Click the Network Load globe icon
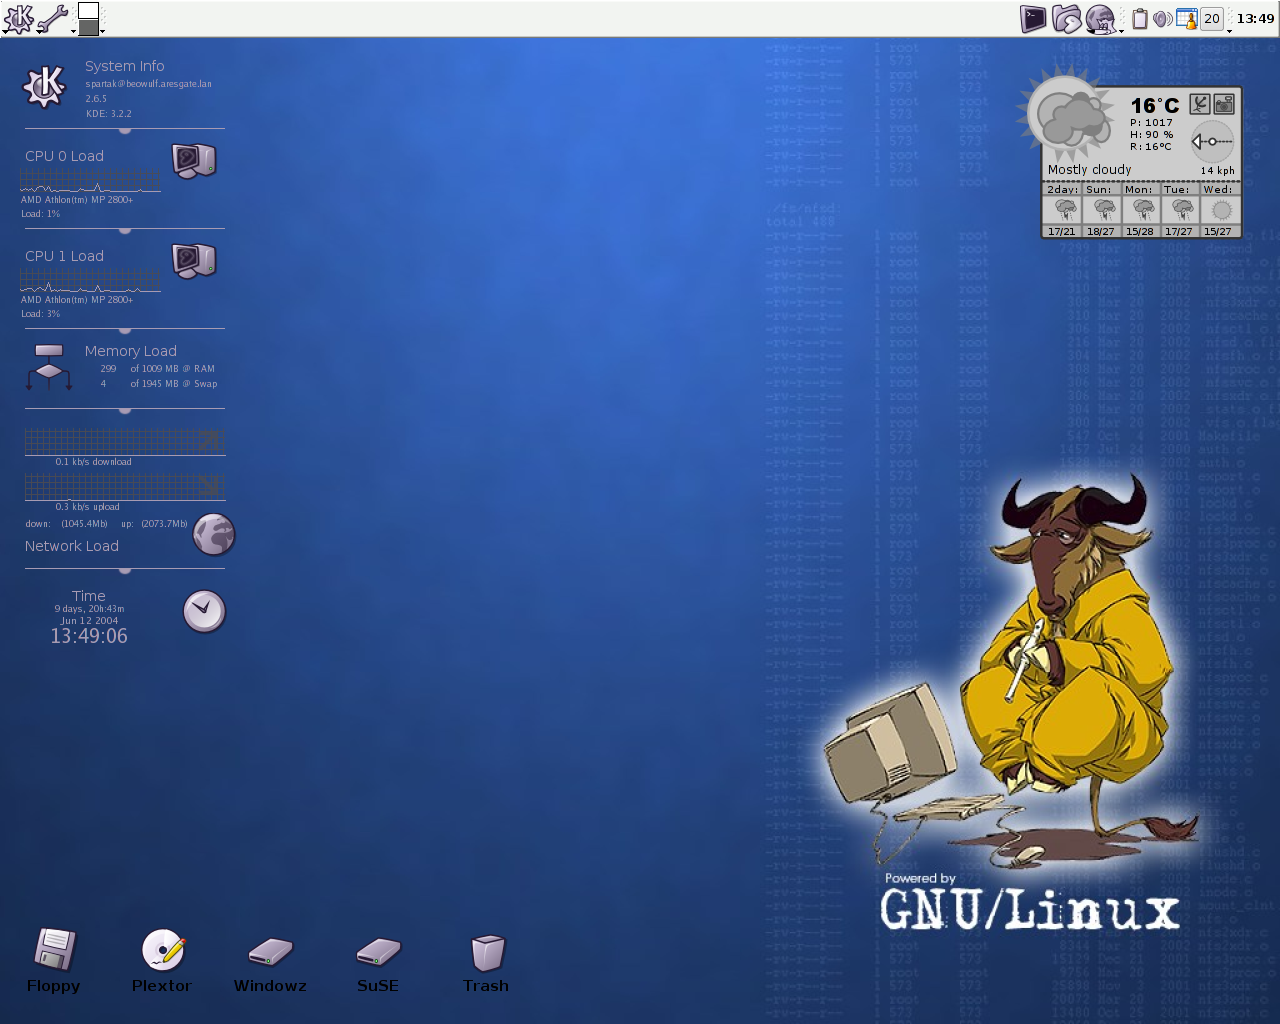 click(x=214, y=534)
